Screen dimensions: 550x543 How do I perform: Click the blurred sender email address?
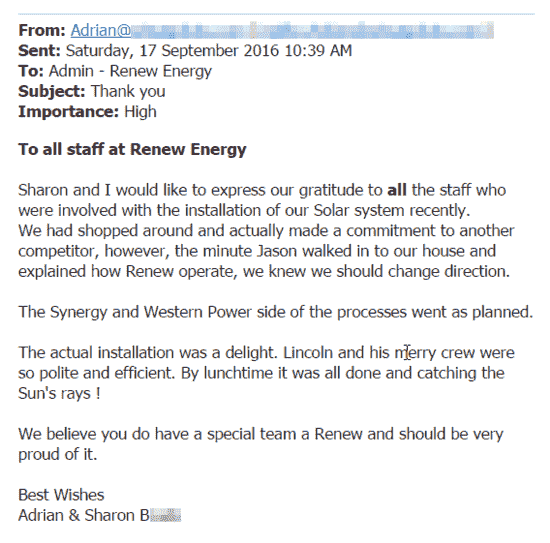[x=313, y=30]
